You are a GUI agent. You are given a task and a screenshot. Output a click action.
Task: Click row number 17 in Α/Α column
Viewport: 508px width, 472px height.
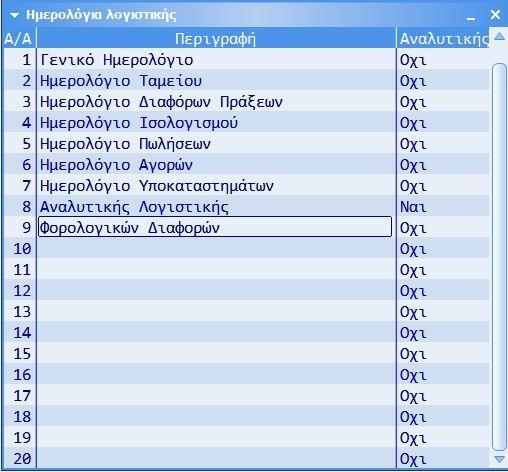tap(22, 396)
